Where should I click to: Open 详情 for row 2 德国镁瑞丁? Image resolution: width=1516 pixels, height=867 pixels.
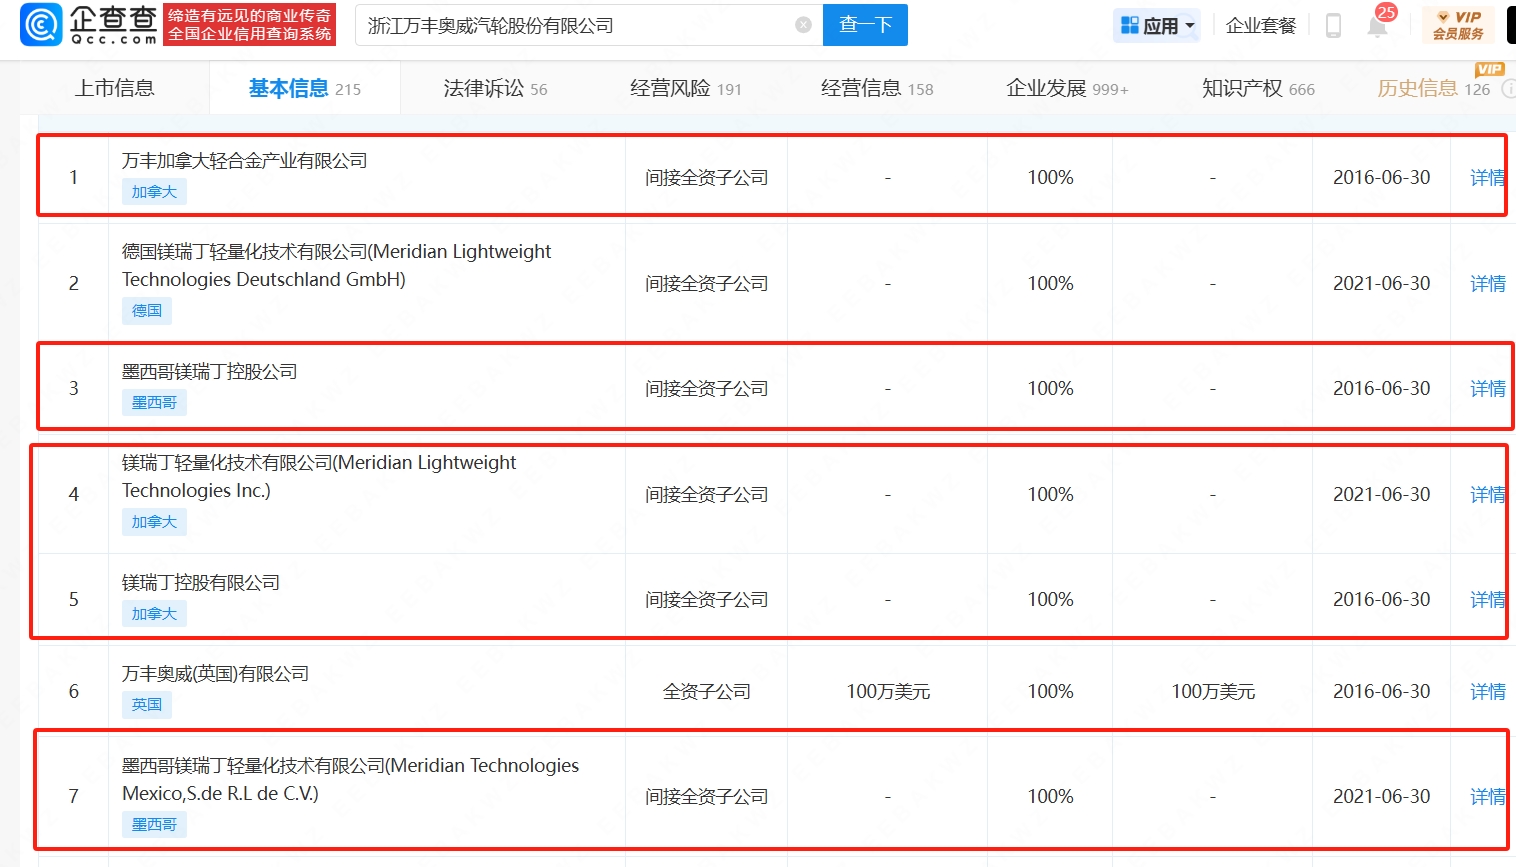pyautogui.click(x=1488, y=284)
